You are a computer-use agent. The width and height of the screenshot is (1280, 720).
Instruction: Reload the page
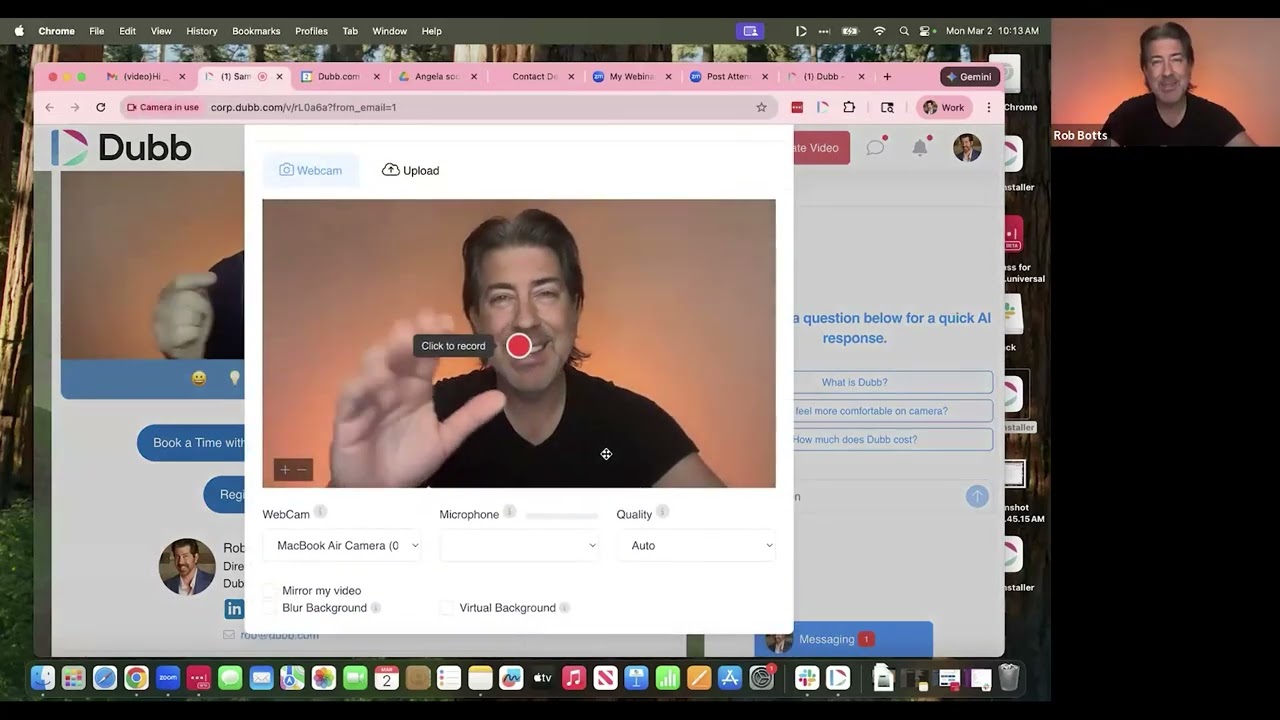point(101,107)
